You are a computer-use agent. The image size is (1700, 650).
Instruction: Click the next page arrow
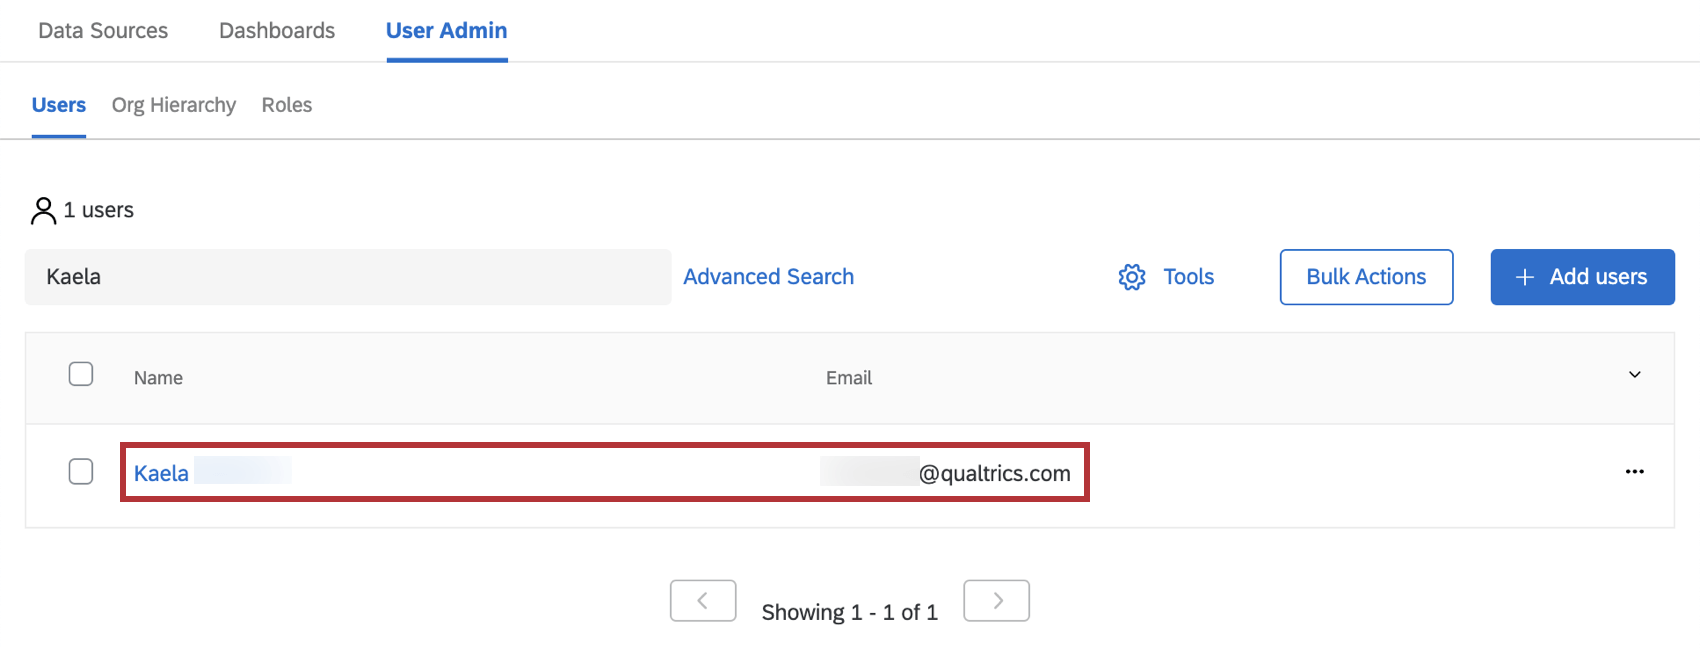pos(996,600)
